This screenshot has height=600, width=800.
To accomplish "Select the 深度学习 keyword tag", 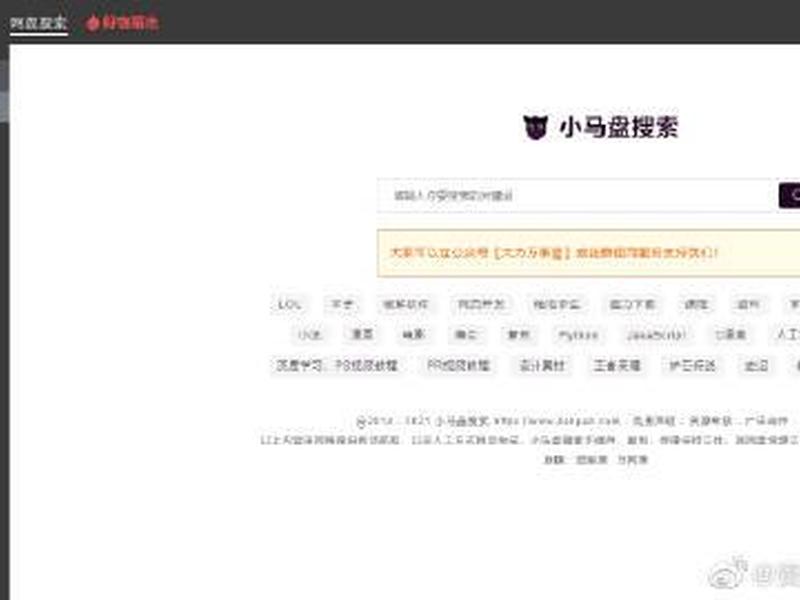I will [299, 365].
